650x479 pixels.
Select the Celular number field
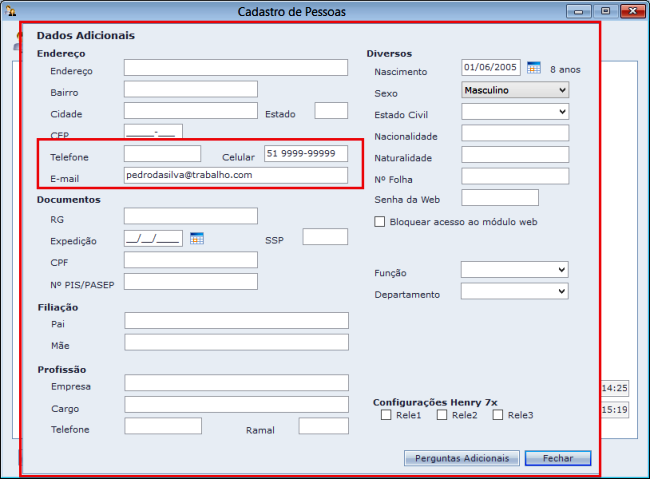click(x=306, y=153)
